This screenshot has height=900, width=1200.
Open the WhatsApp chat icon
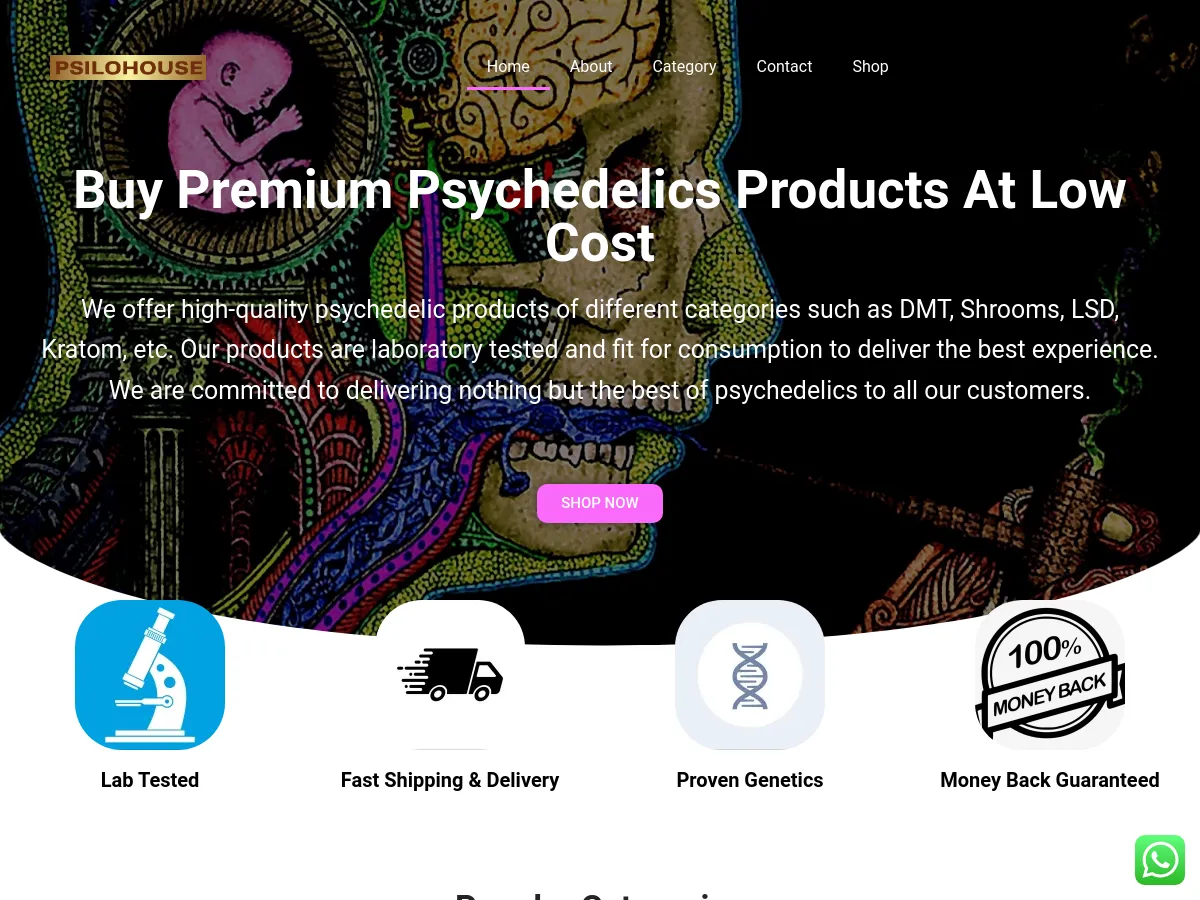[x=1160, y=860]
